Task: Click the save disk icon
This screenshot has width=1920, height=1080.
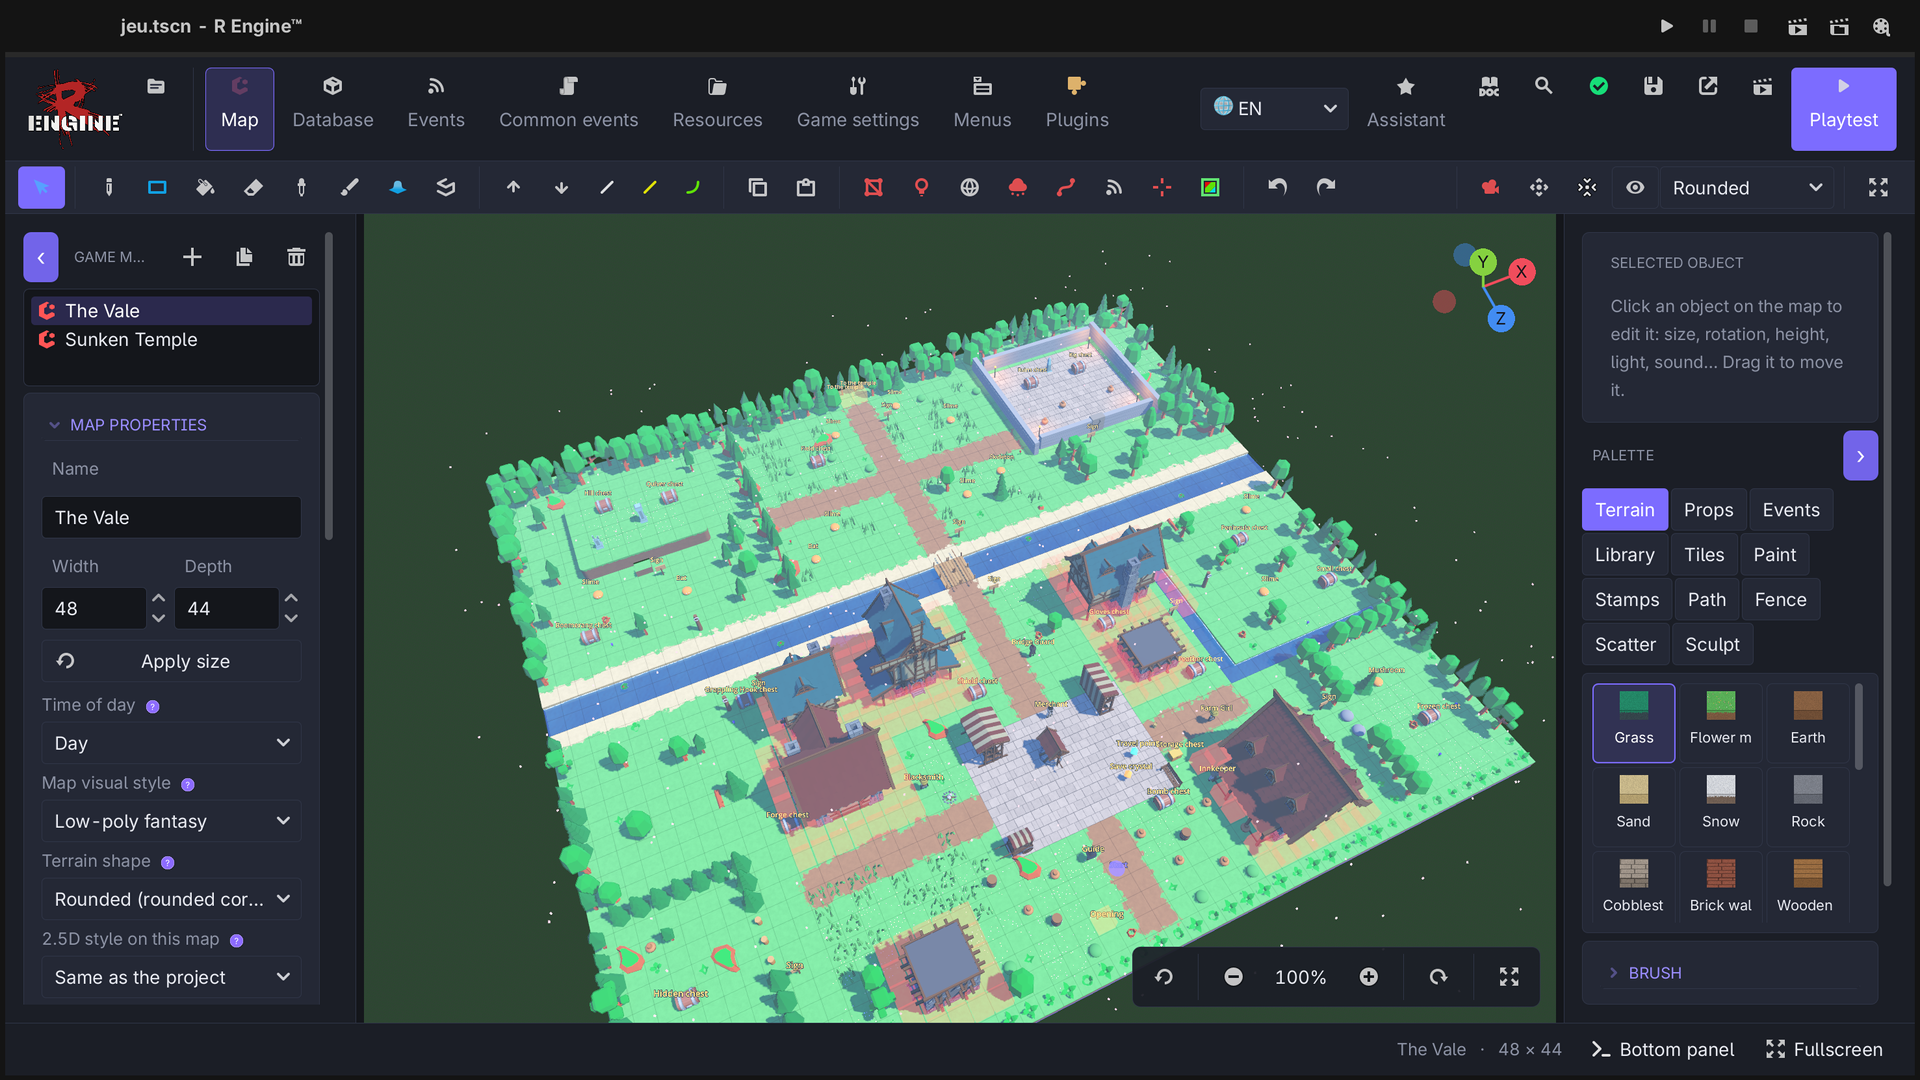Action: point(1653,86)
